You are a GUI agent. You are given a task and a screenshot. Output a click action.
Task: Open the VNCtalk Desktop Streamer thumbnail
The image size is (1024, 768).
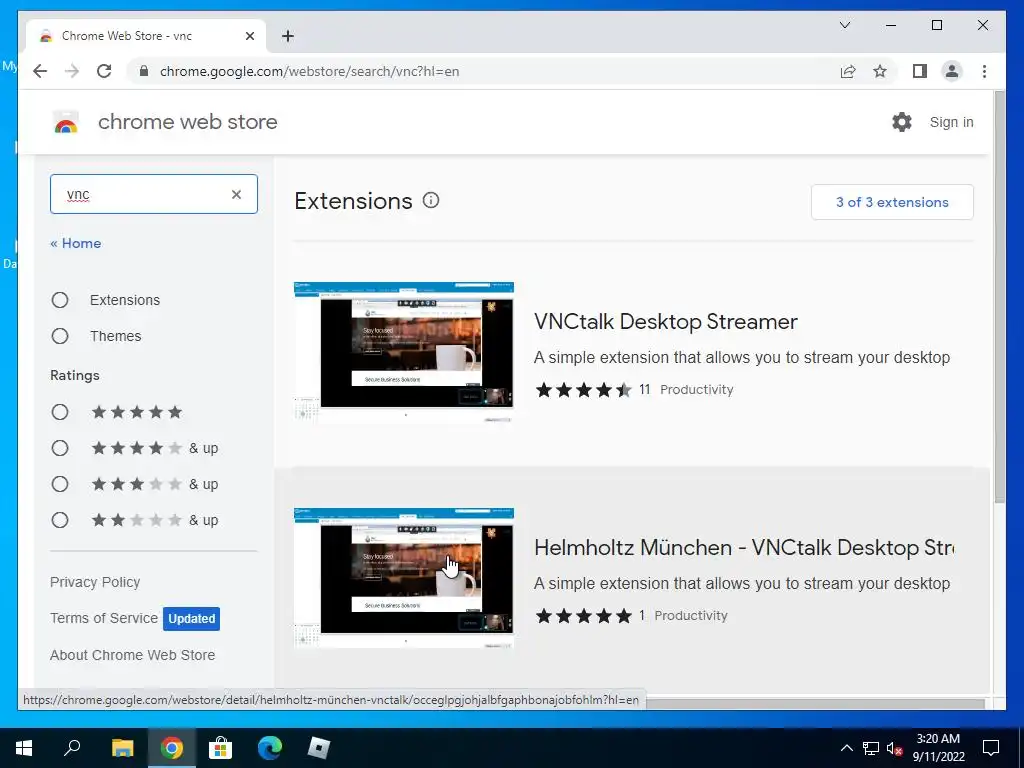(x=404, y=353)
